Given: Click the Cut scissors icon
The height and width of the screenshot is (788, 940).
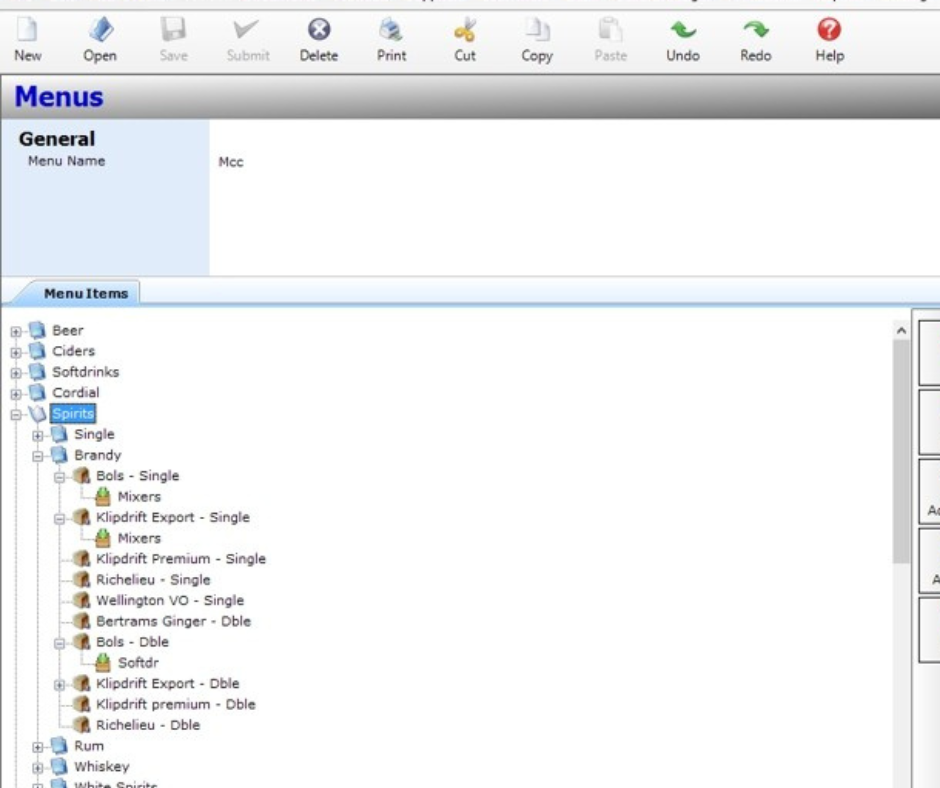Looking at the screenshot, I should point(465,40).
